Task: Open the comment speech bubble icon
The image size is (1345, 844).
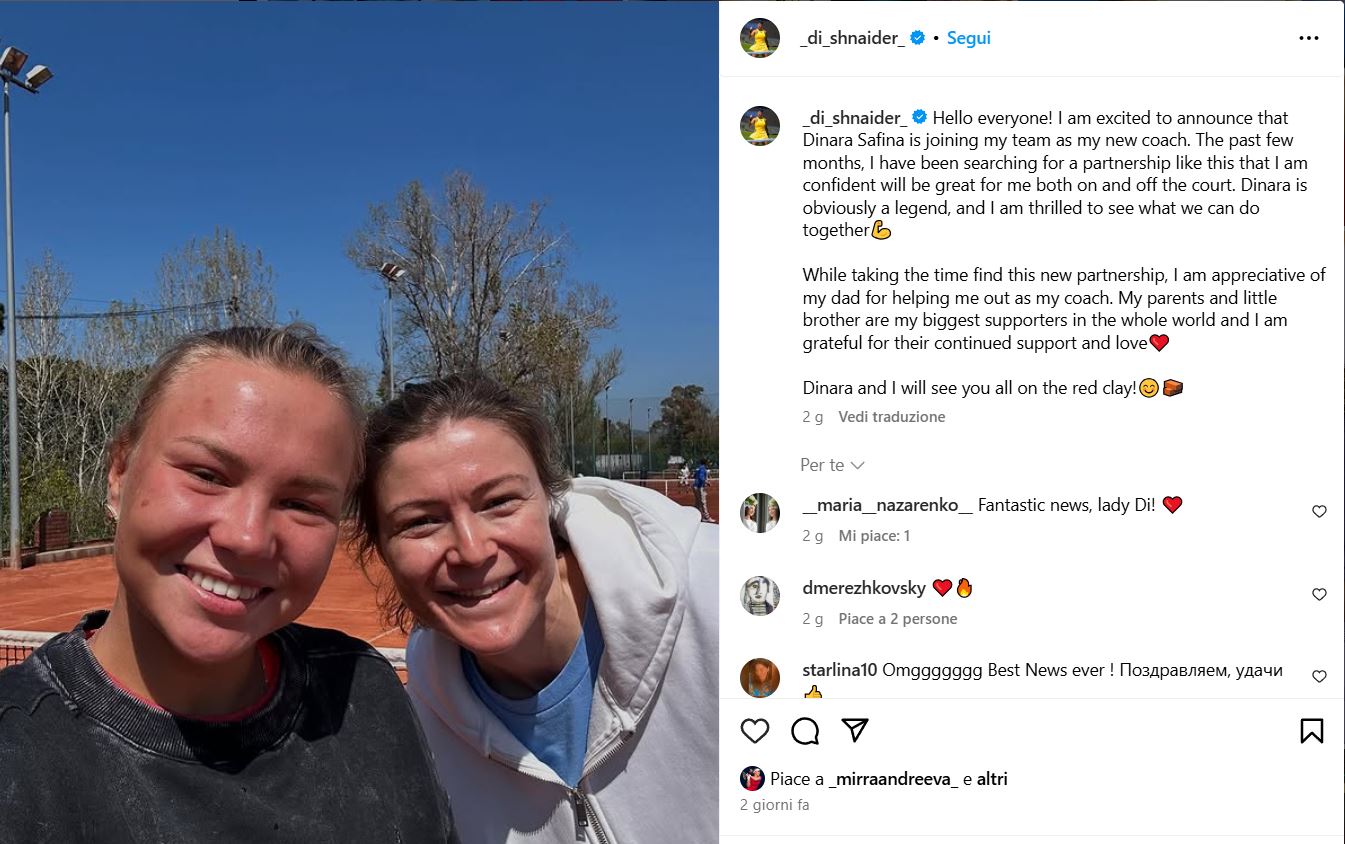Action: point(805,731)
